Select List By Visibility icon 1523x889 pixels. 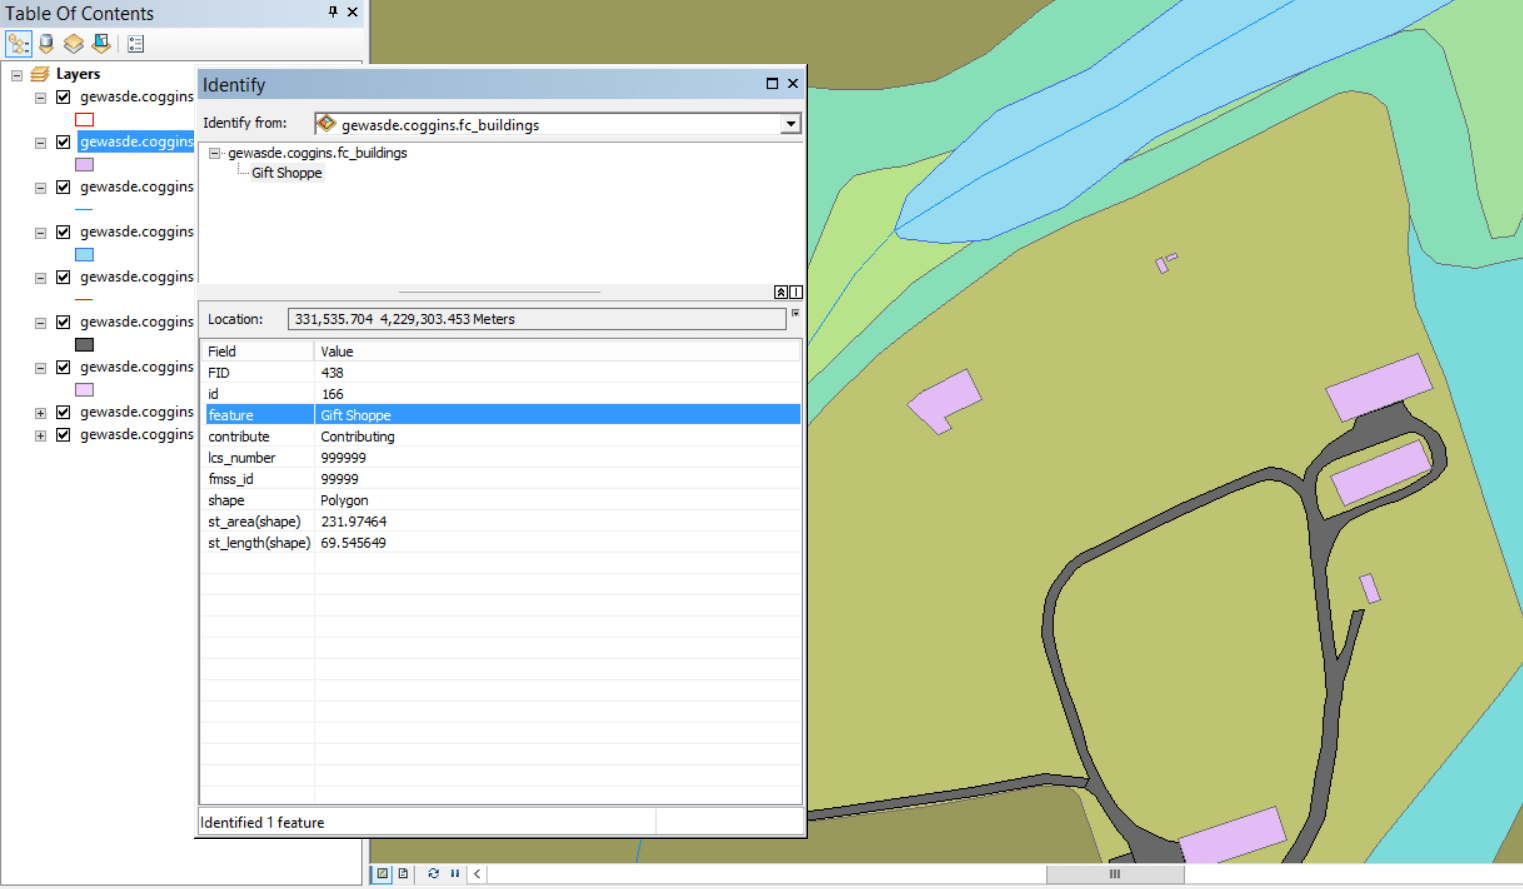(x=73, y=44)
